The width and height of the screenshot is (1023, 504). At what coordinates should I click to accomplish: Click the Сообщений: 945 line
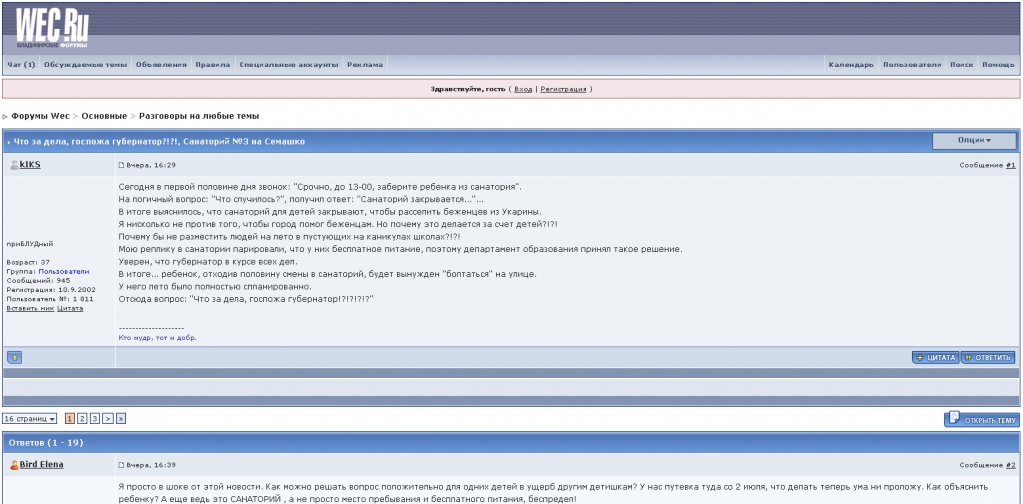point(38,280)
